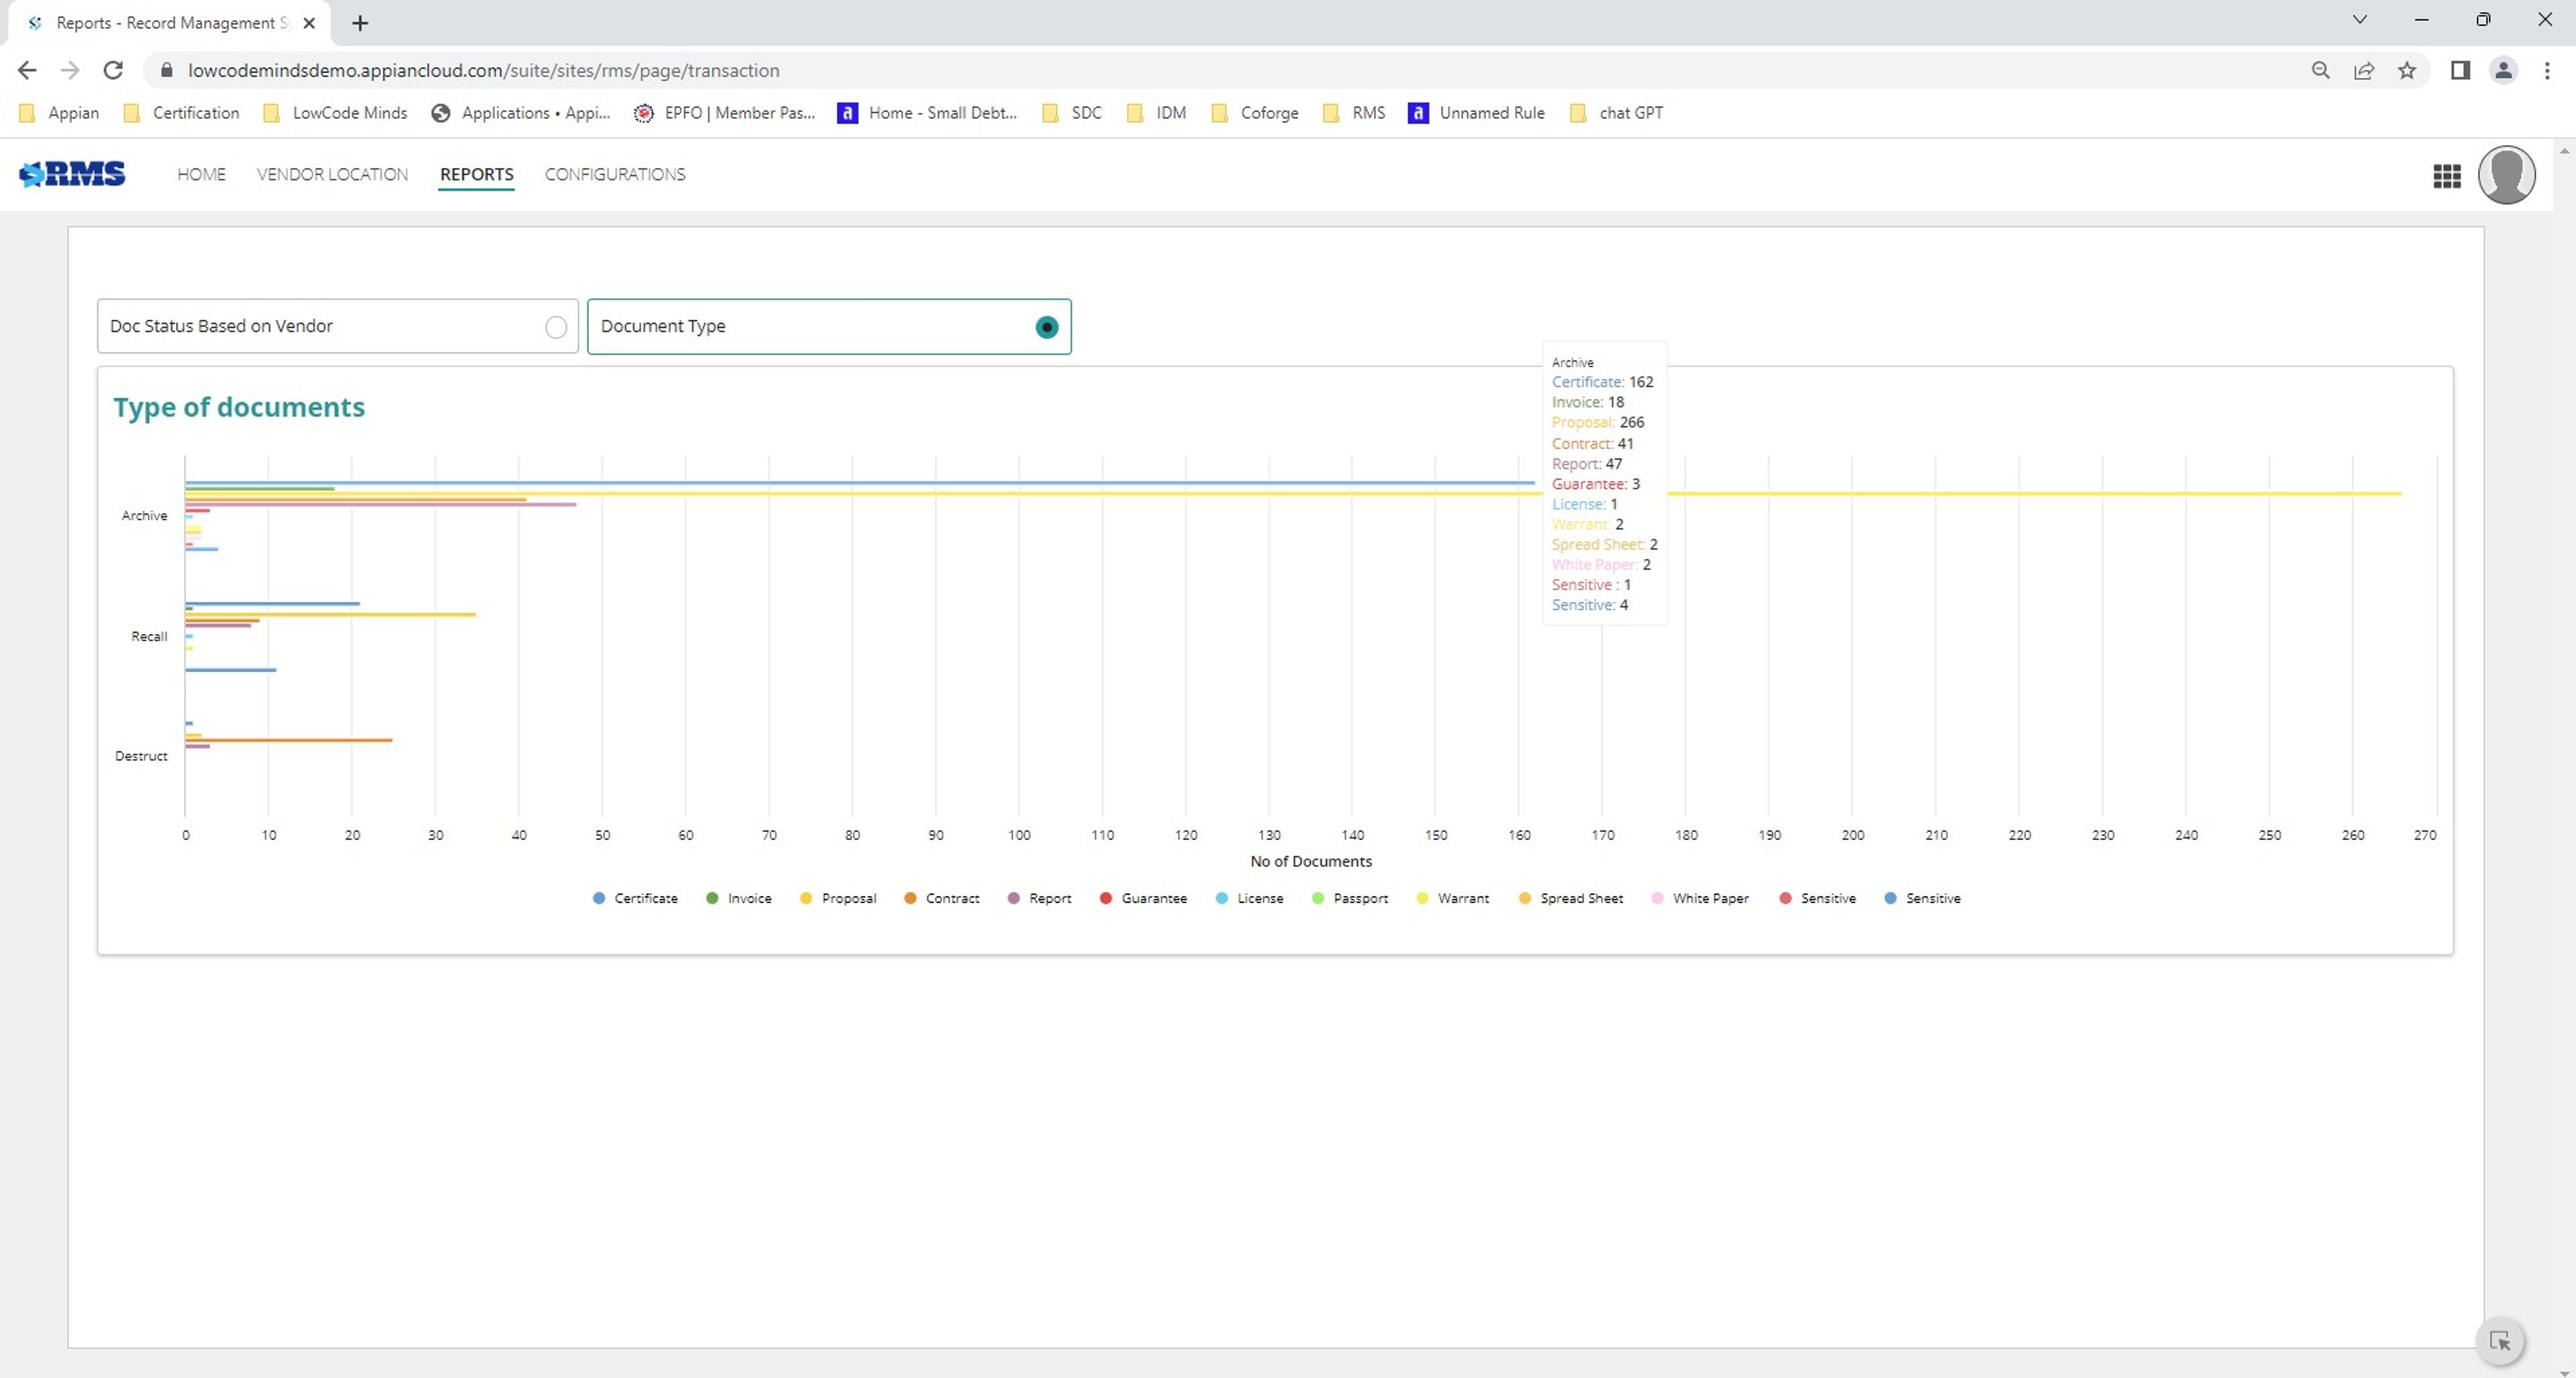Open the Coforge bookmark folder
The height and width of the screenshot is (1378, 2576).
point(1255,113)
